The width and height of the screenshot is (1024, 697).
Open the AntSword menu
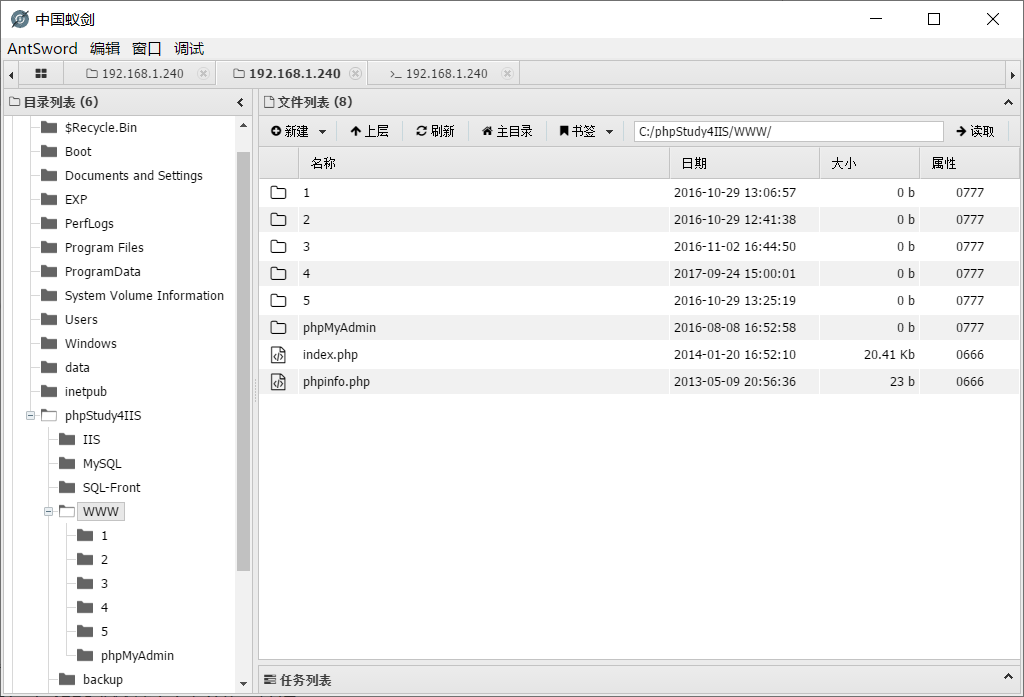coord(42,49)
